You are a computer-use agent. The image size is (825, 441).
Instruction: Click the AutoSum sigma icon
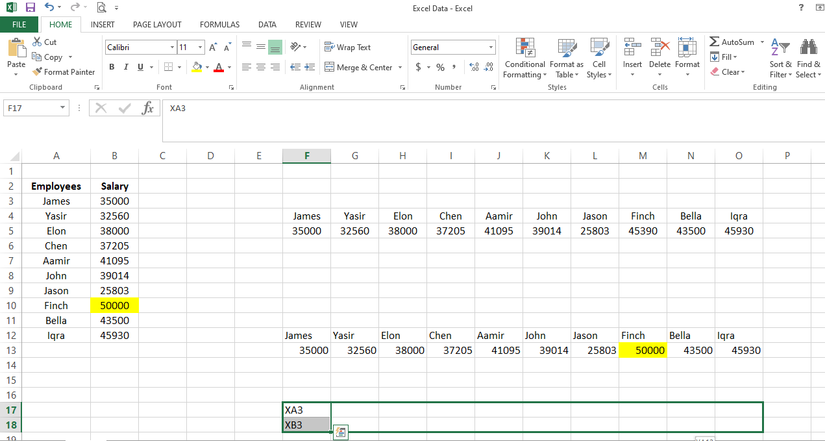coord(713,42)
